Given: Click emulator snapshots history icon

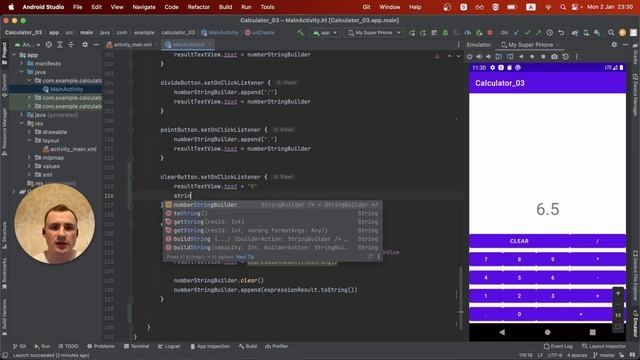Looking at the screenshot, I should click(565, 56).
